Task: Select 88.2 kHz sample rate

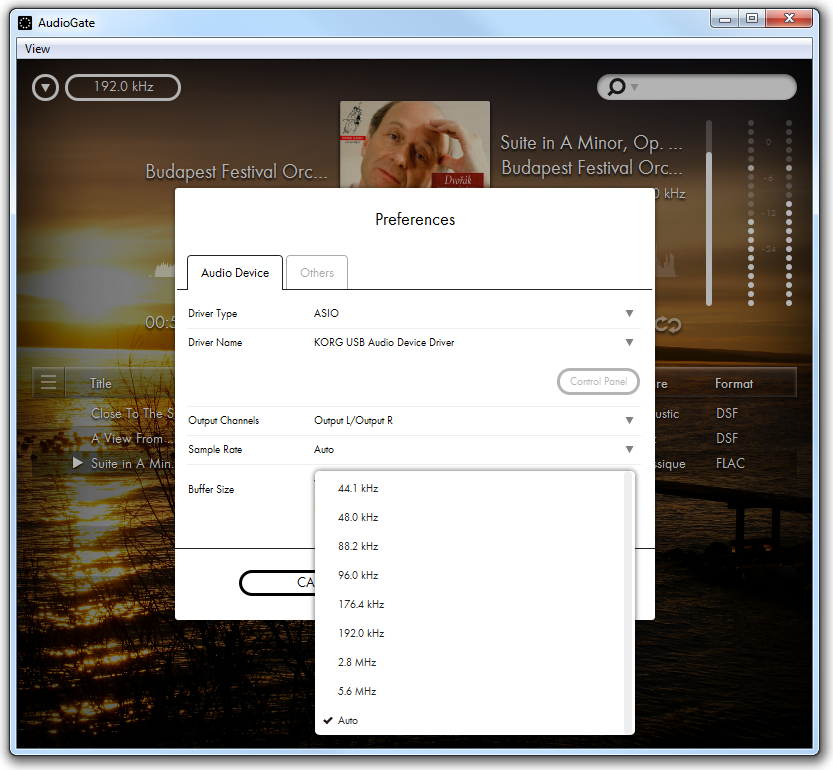Action: (x=470, y=546)
